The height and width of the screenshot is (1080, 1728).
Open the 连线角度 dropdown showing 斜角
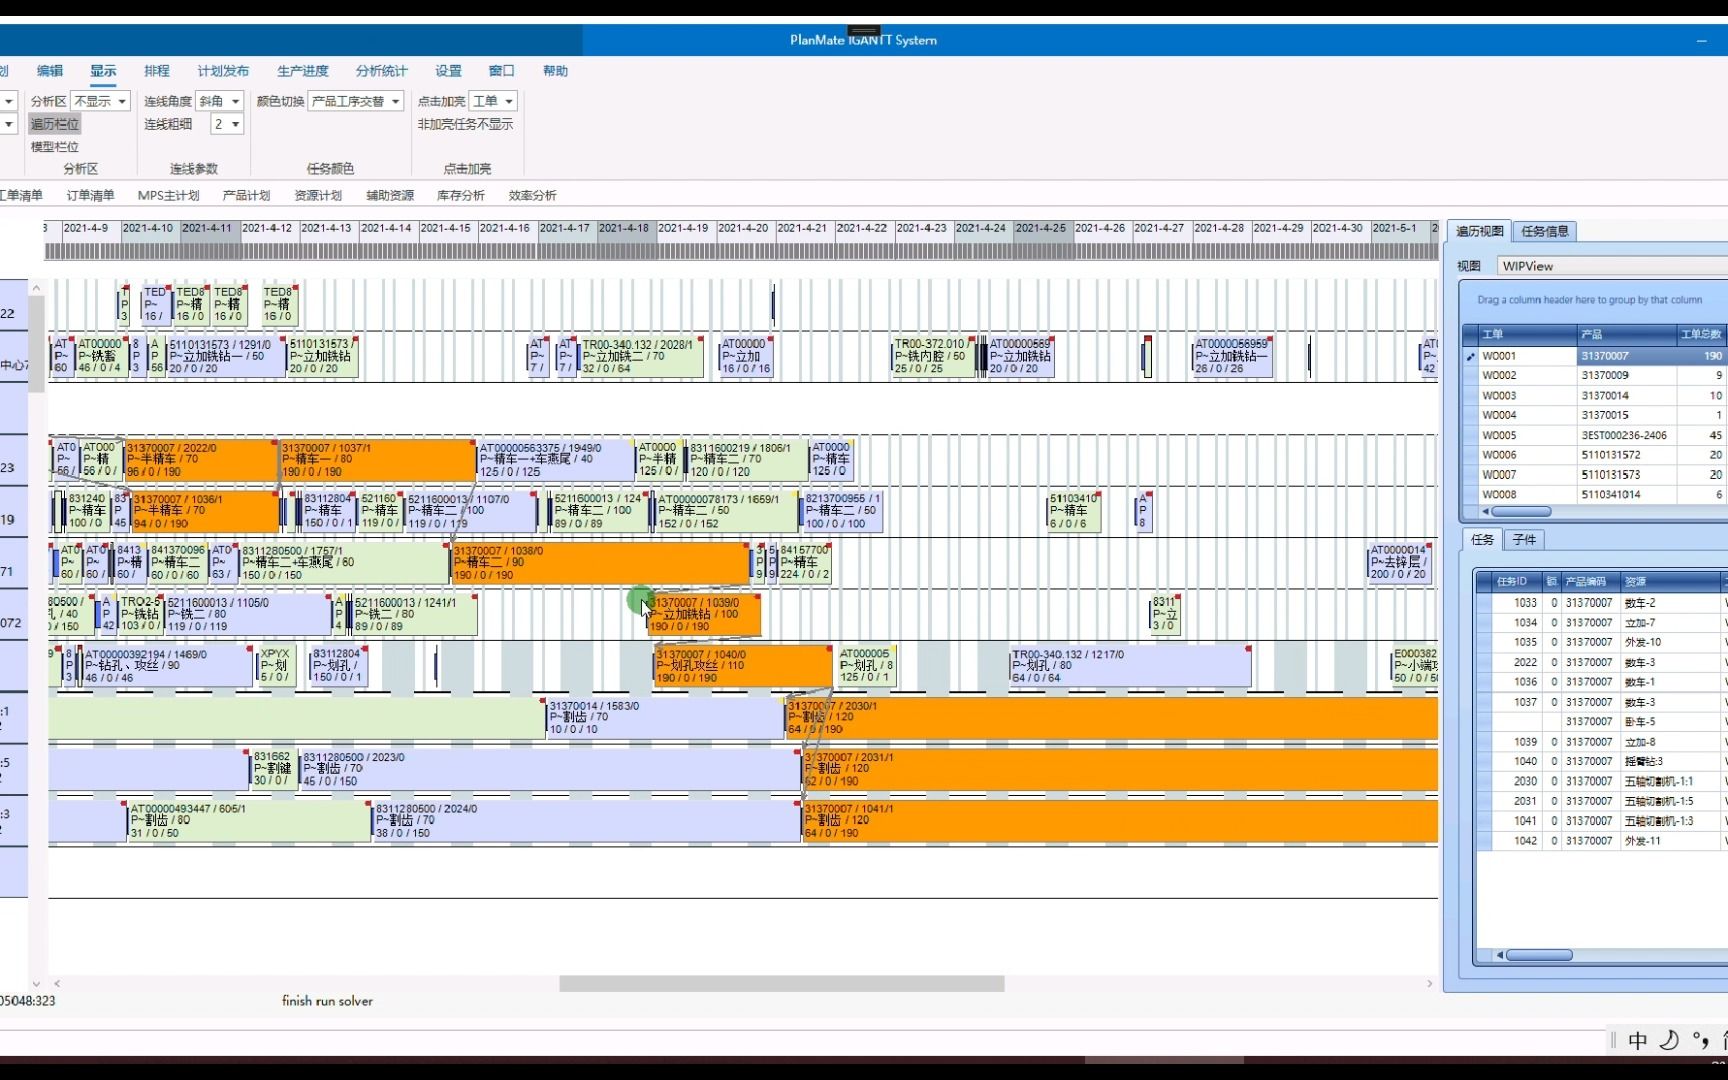click(x=220, y=101)
